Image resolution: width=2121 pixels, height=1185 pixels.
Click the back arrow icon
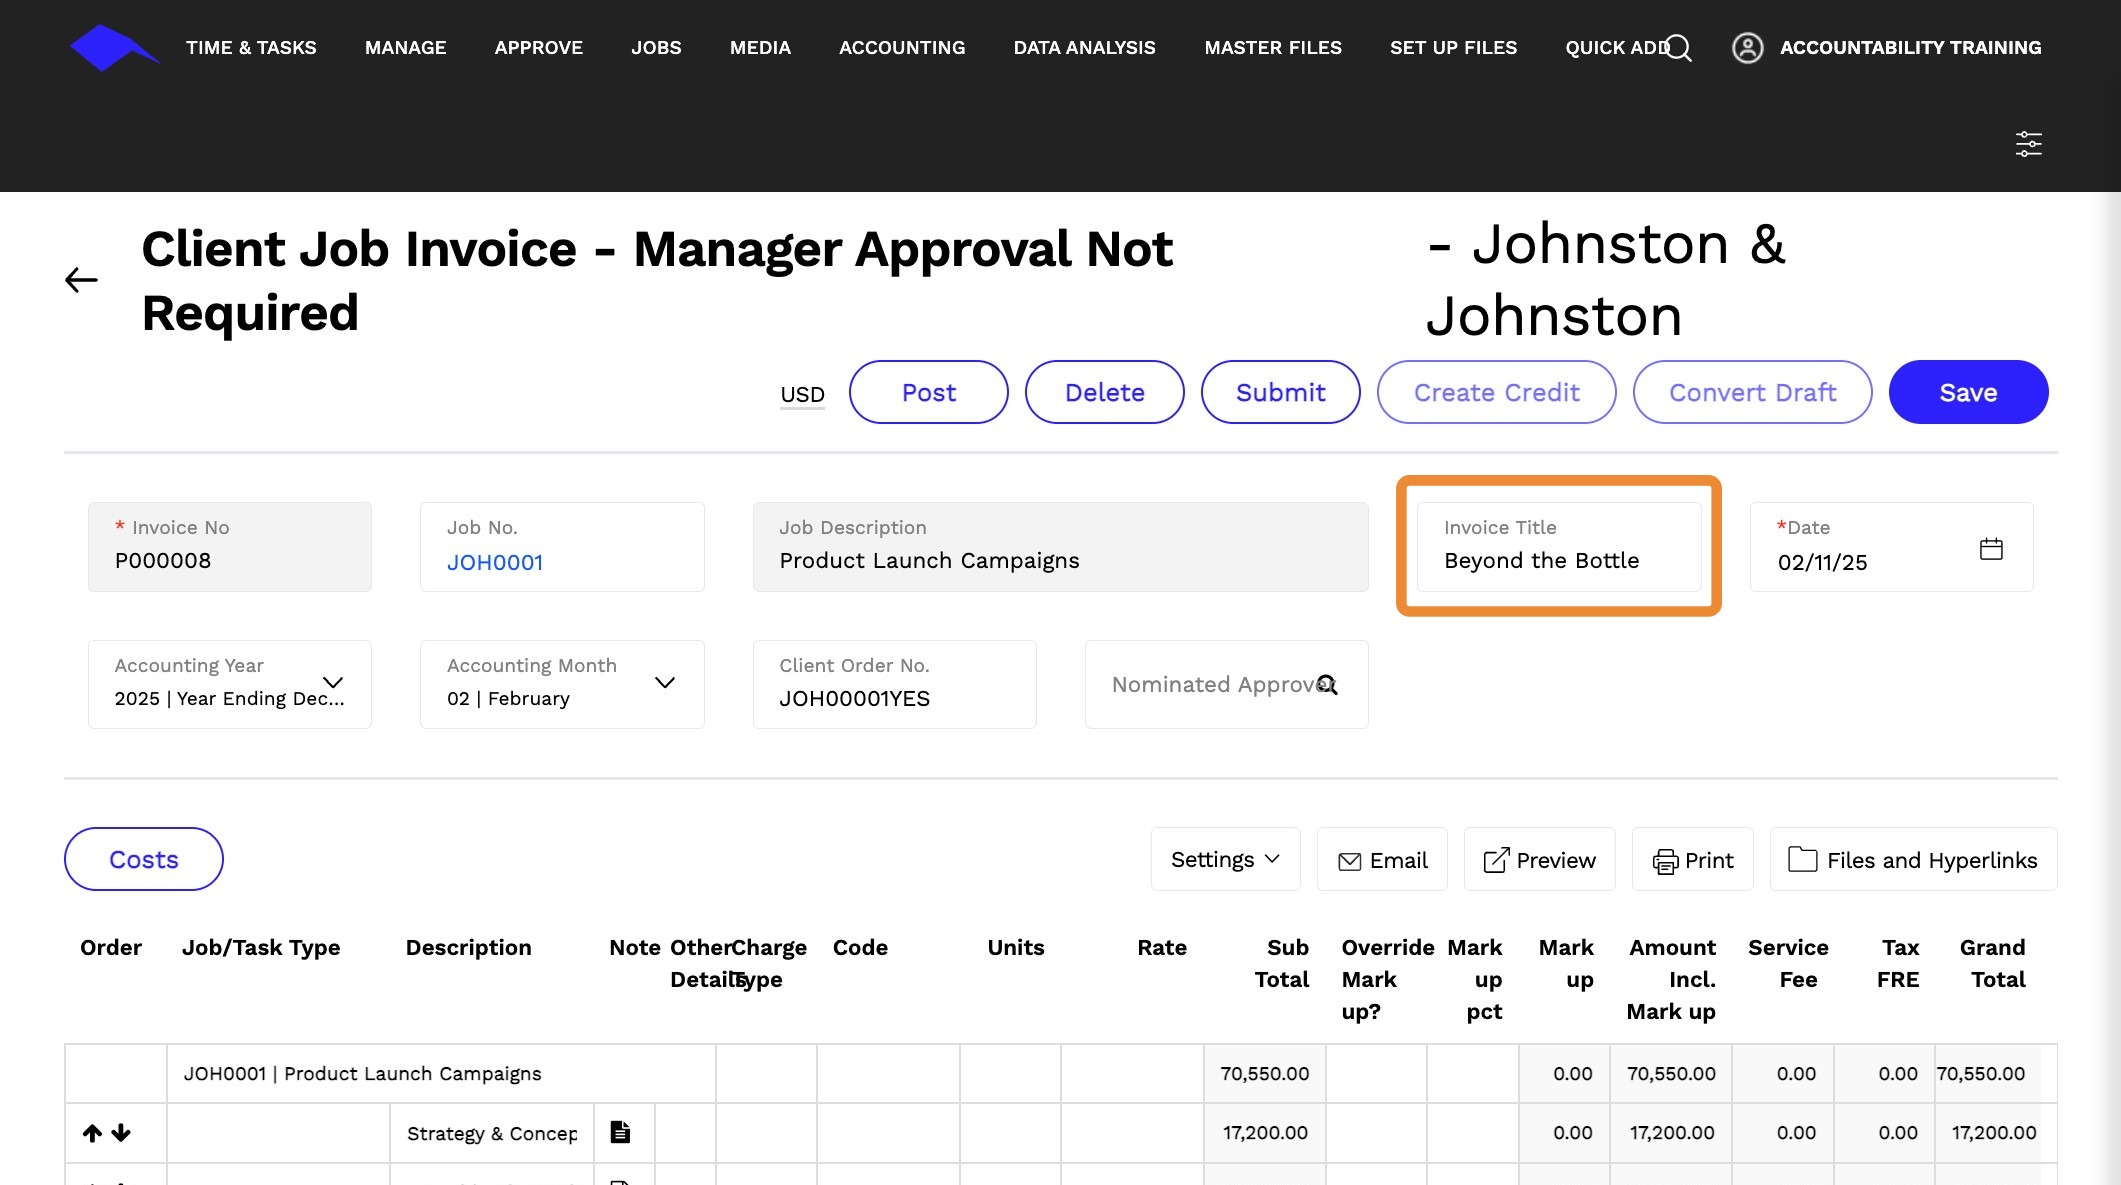click(x=81, y=280)
